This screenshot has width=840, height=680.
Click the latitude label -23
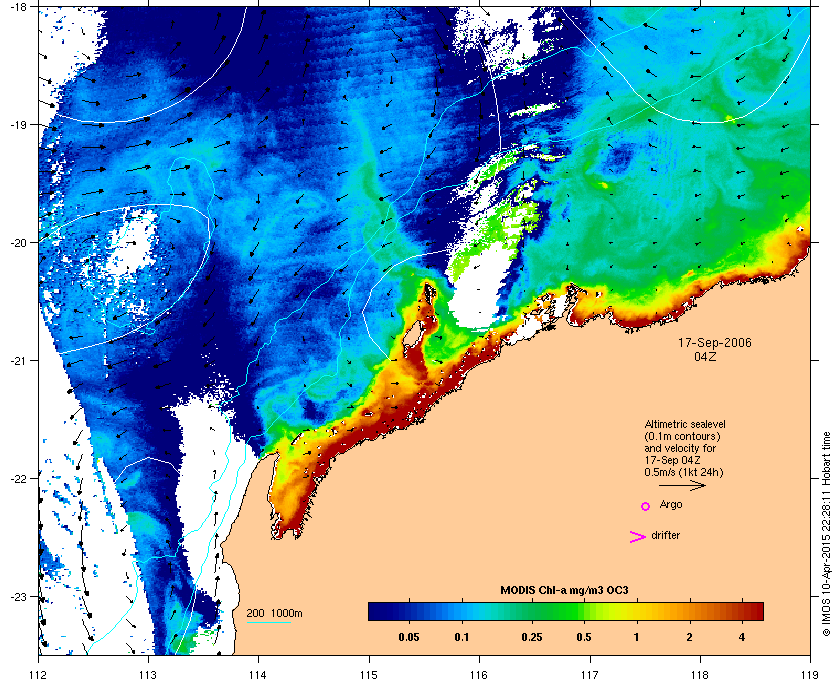(19, 596)
